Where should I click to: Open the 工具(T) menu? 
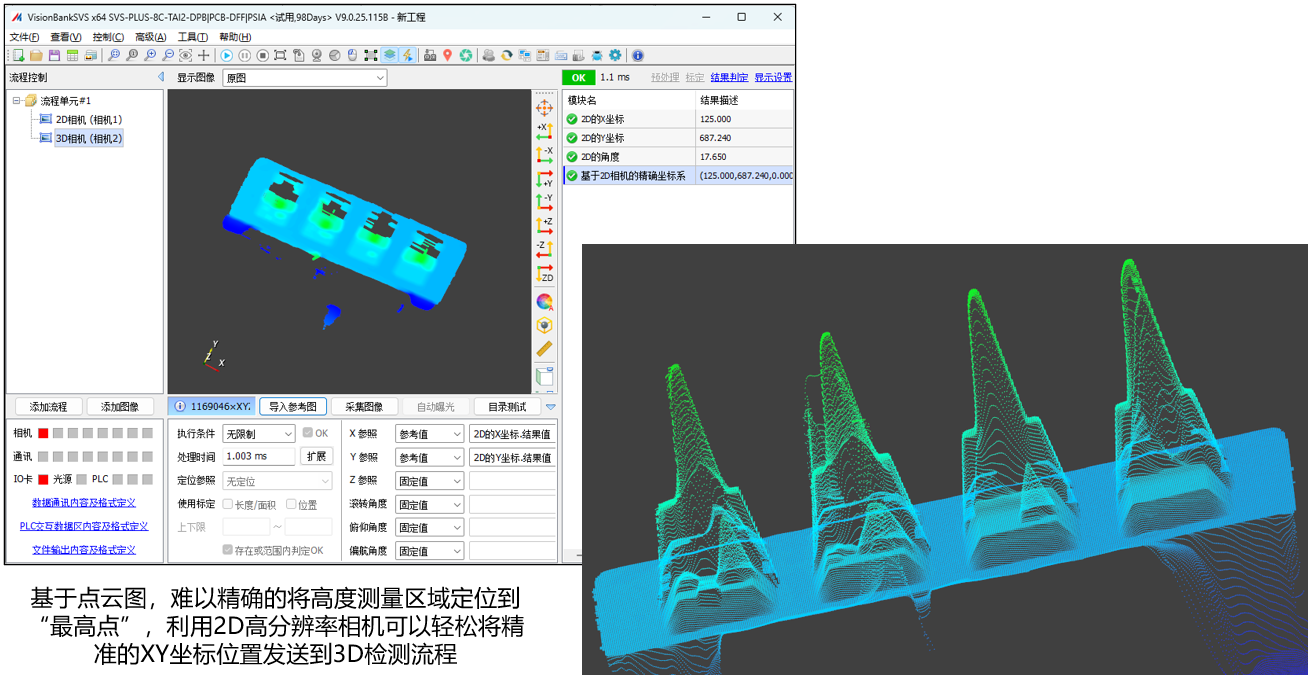click(192, 37)
